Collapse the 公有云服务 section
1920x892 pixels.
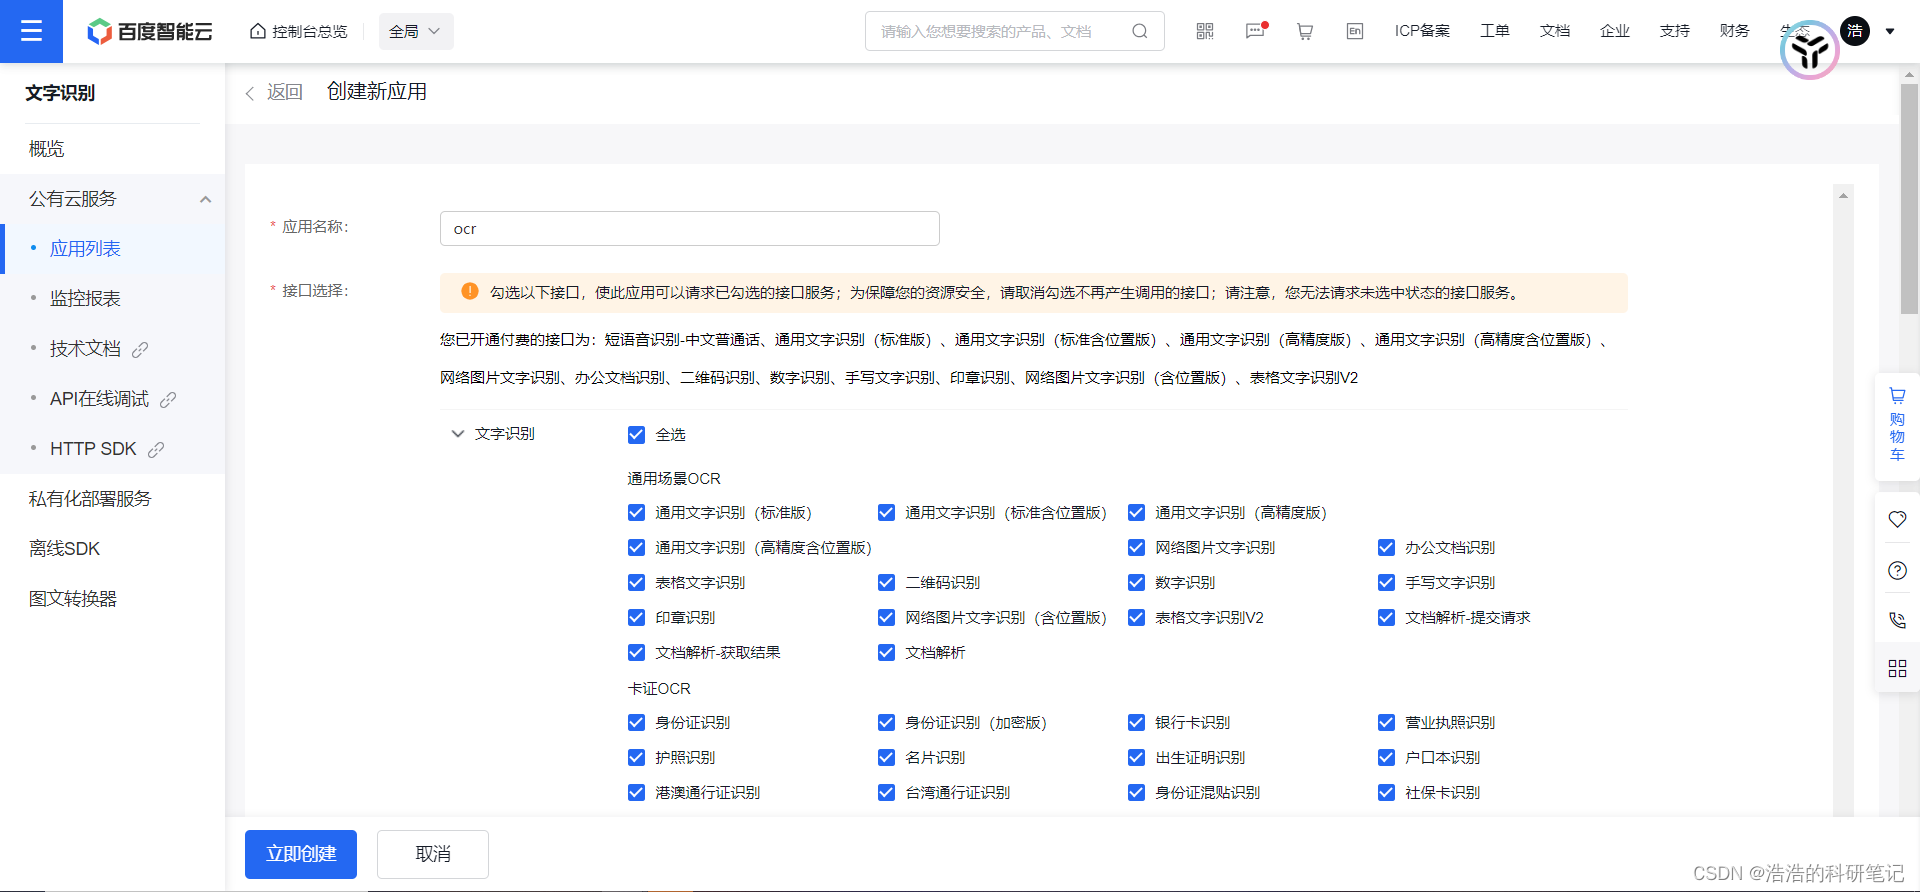(205, 199)
